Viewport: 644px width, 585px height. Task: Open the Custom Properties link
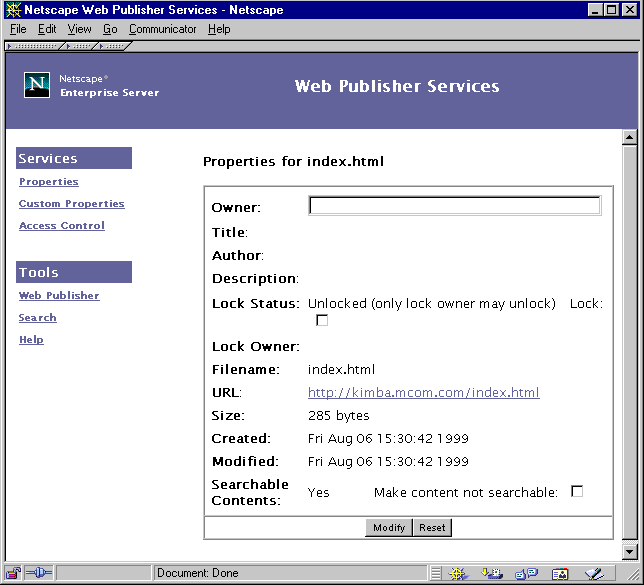(x=71, y=203)
